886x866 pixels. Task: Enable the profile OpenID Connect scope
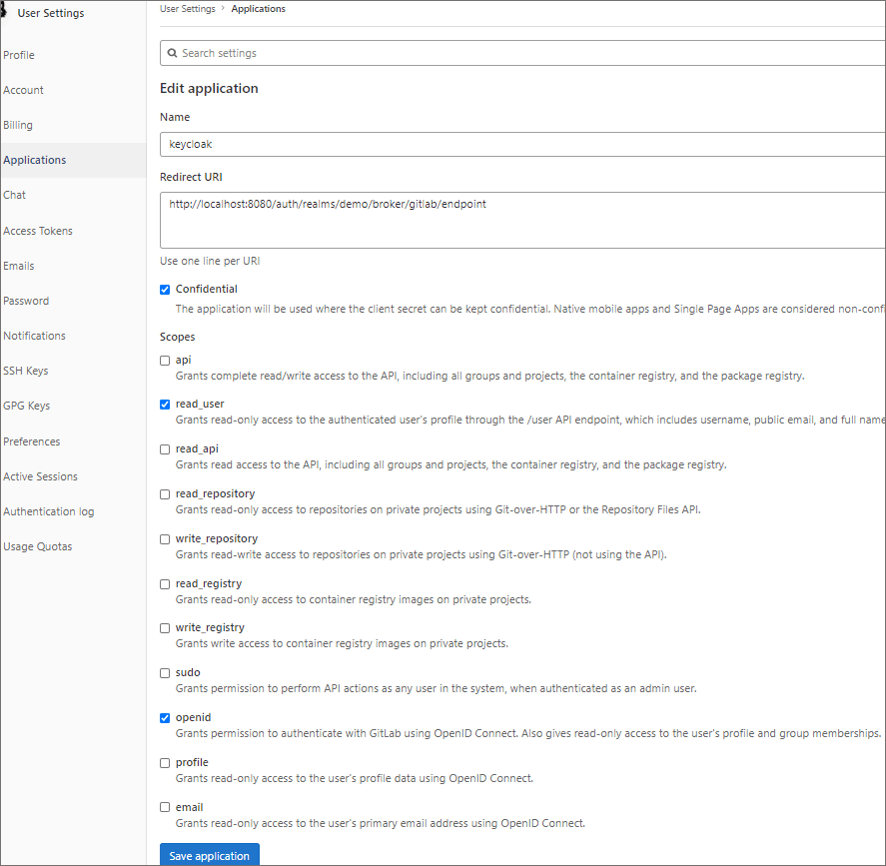coord(165,762)
